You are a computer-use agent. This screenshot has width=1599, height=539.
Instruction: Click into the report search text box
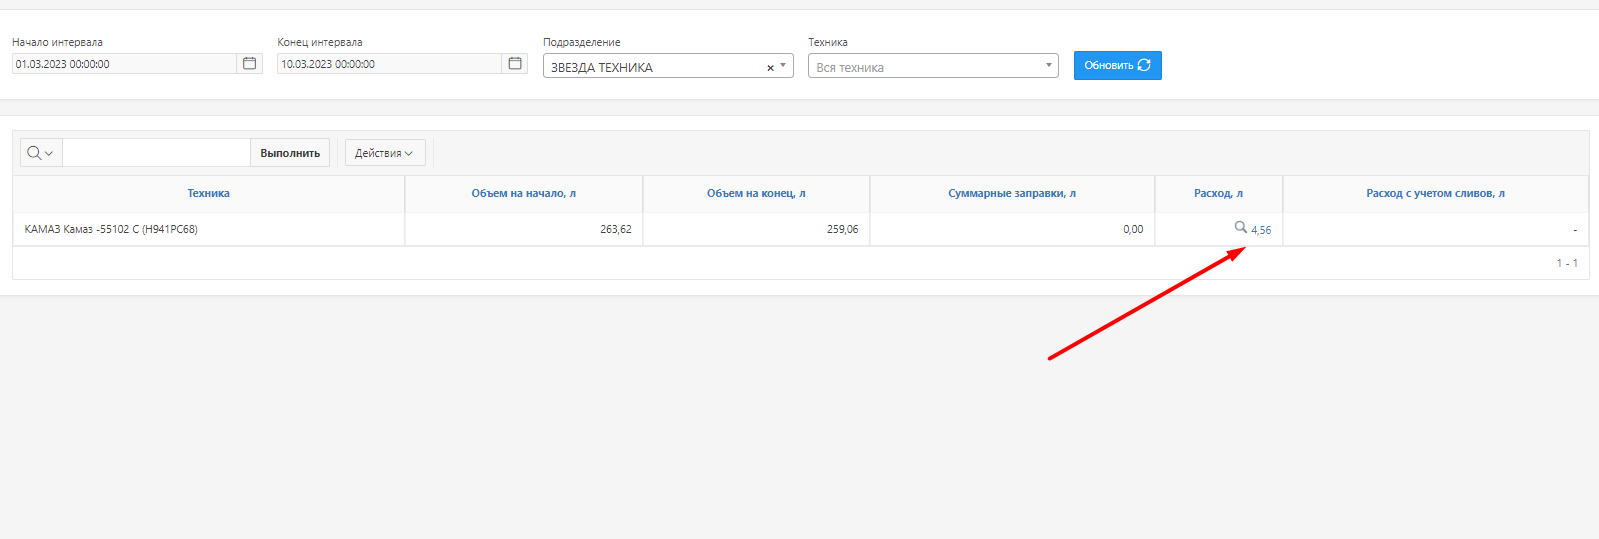156,153
